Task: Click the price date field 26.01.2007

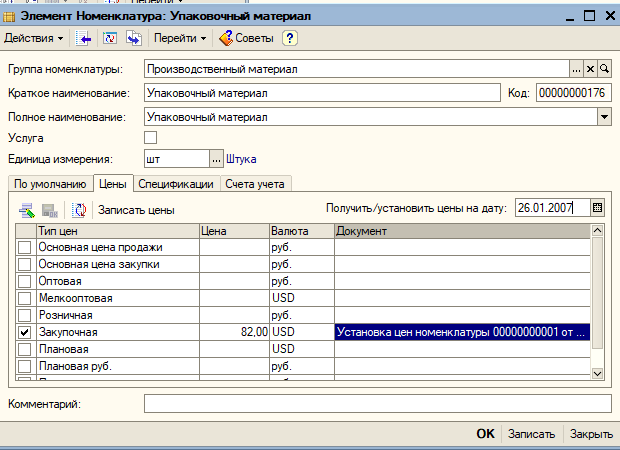Action: click(x=553, y=208)
